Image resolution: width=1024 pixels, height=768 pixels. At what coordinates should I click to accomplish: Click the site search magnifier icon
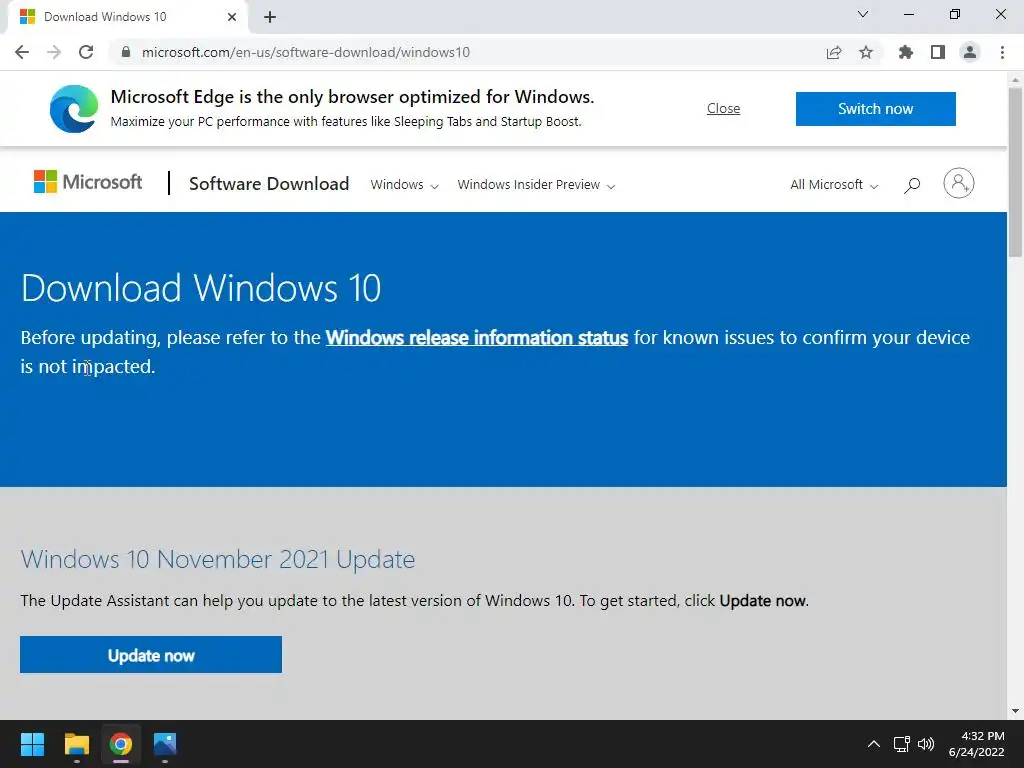[x=912, y=185]
